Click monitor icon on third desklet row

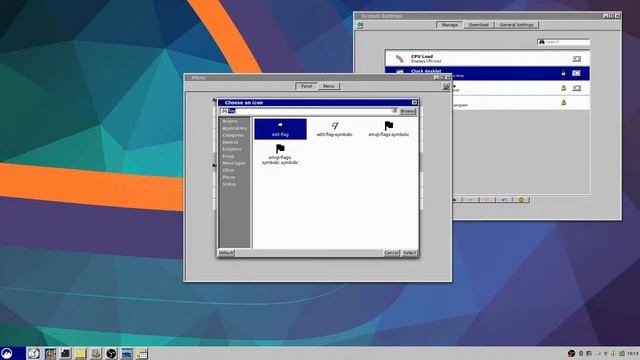tap(576, 88)
